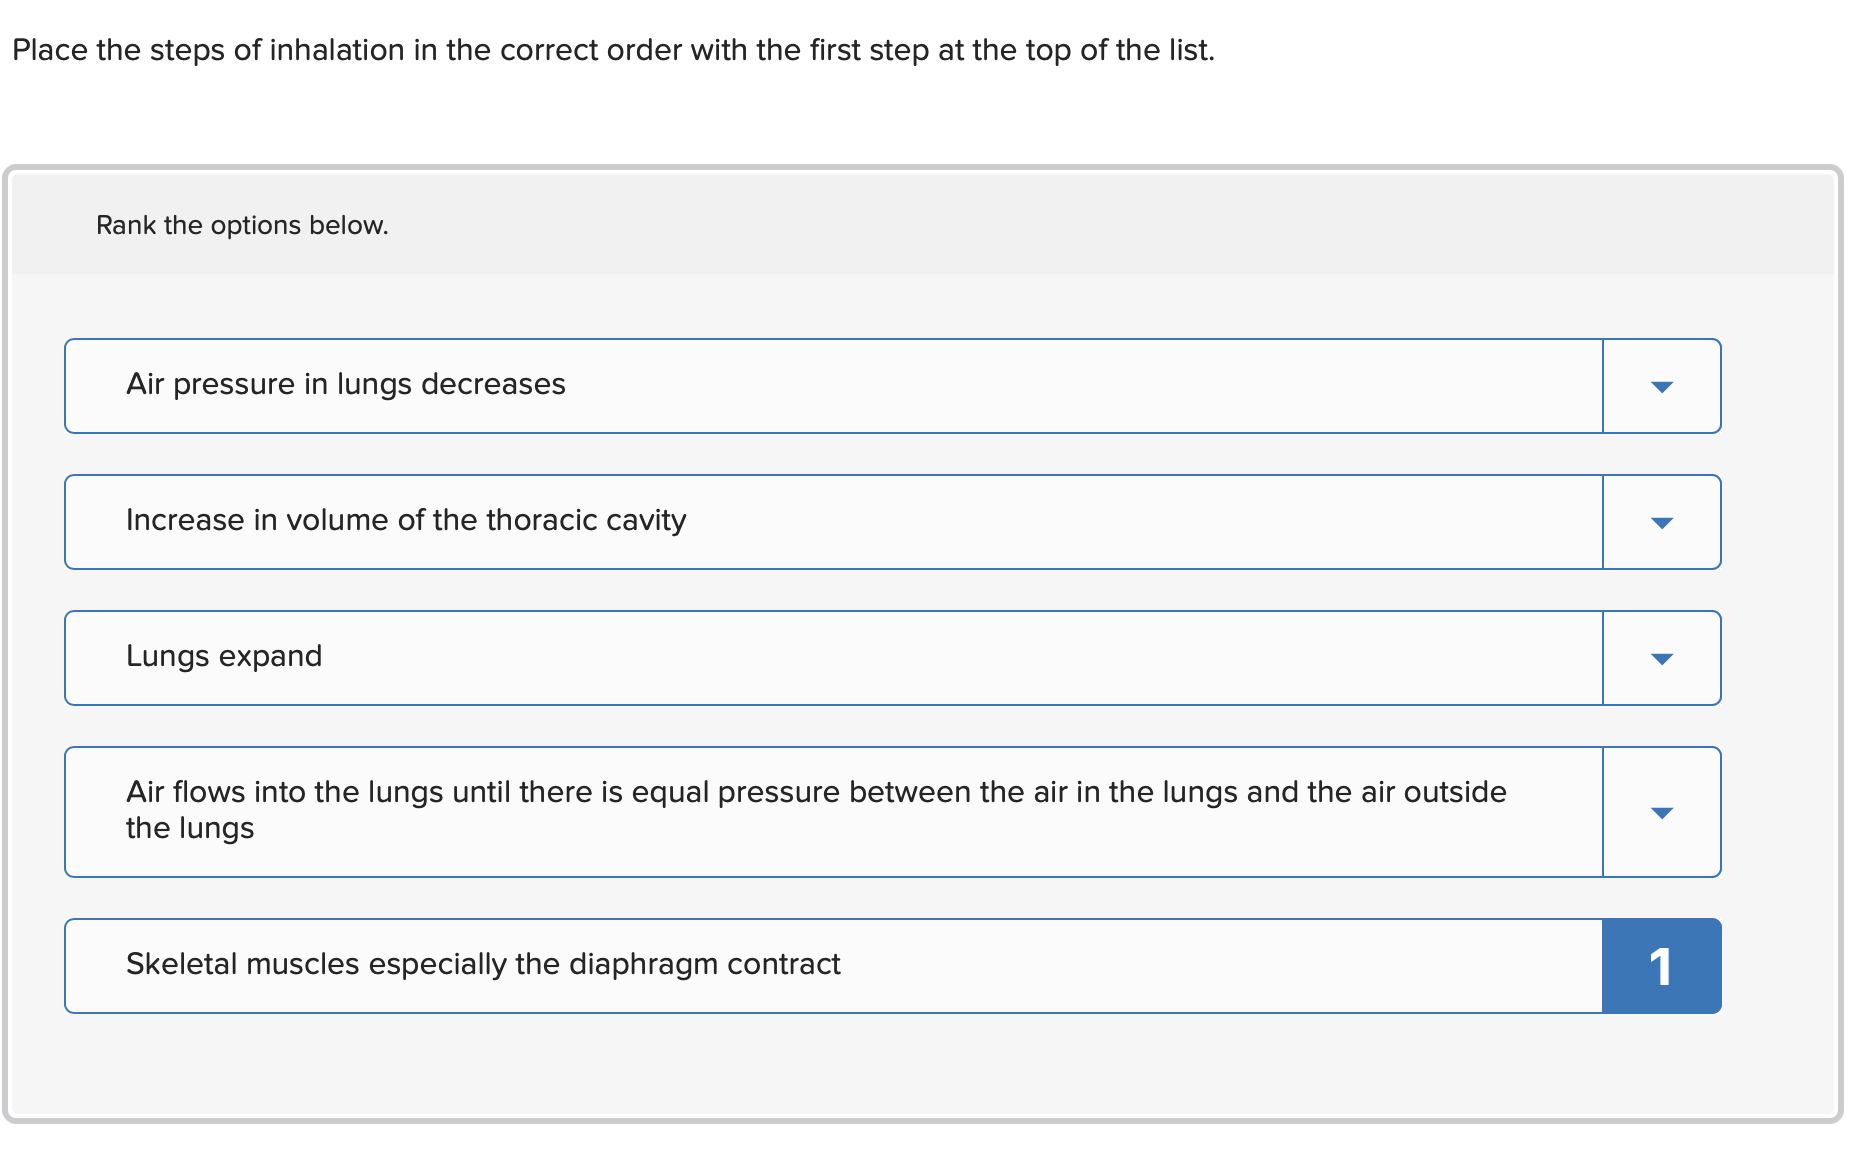Expand rank selector for the air flows into lungs step
Viewport: 1854px width, 1154px height.
tap(1661, 813)
